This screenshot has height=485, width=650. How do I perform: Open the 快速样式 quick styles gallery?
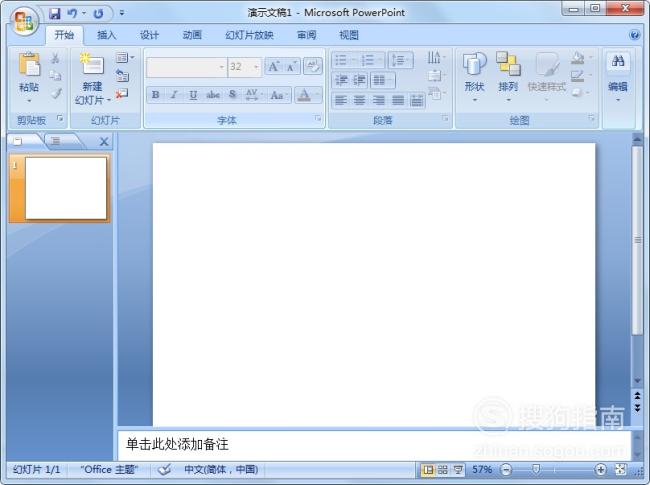coord(546,77)
